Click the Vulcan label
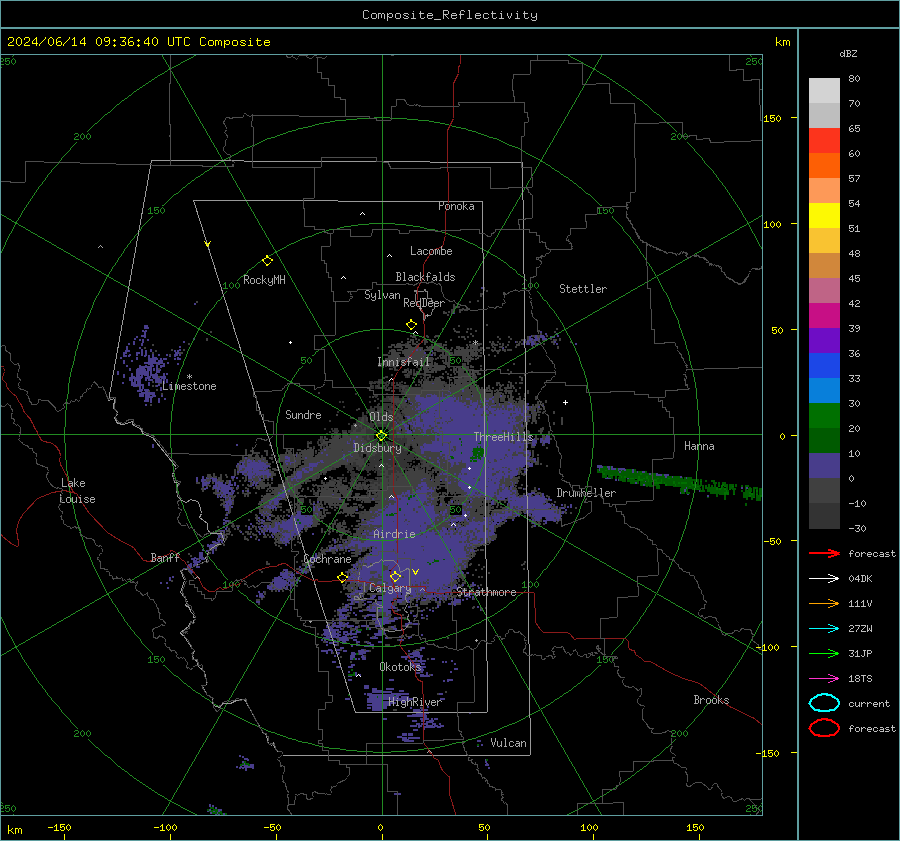Viewport: 900px width, 841px height. (x=508, y=743)
